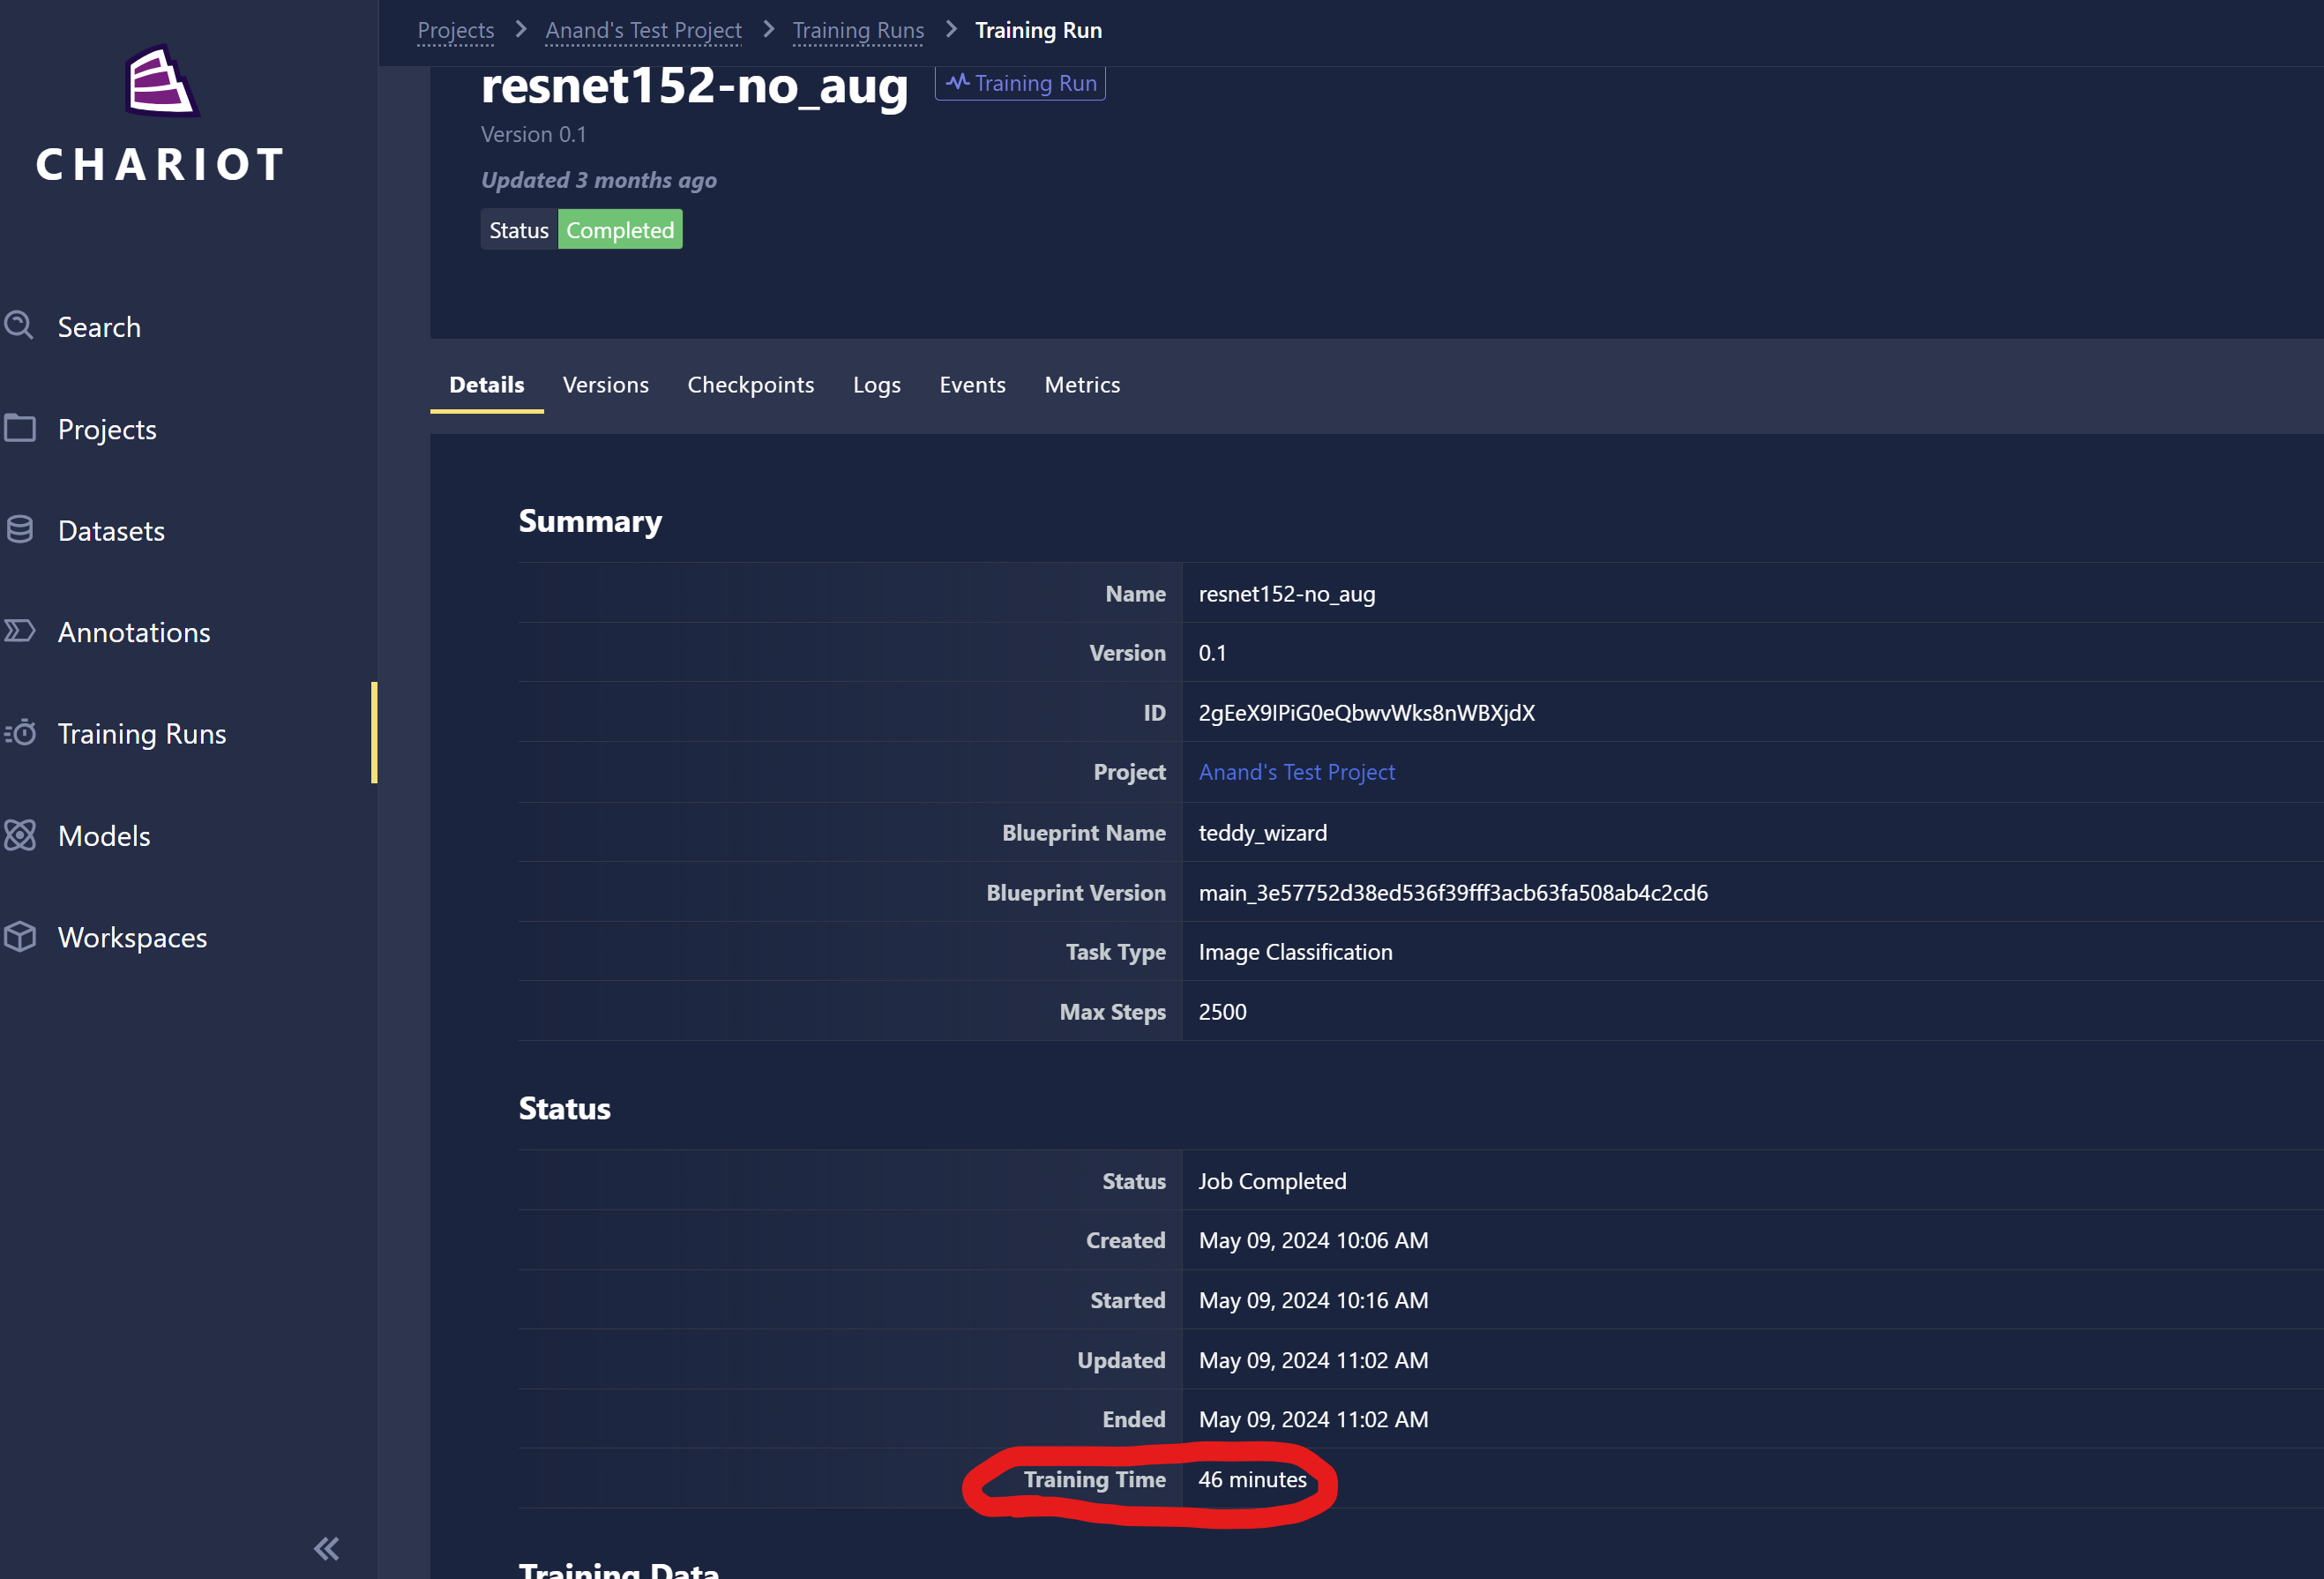Viewport: 2324px width, 1579px height.
Task: Click the Started date May 09, 2024 10:16 AM
Action: click(x=1314, y=1300)
